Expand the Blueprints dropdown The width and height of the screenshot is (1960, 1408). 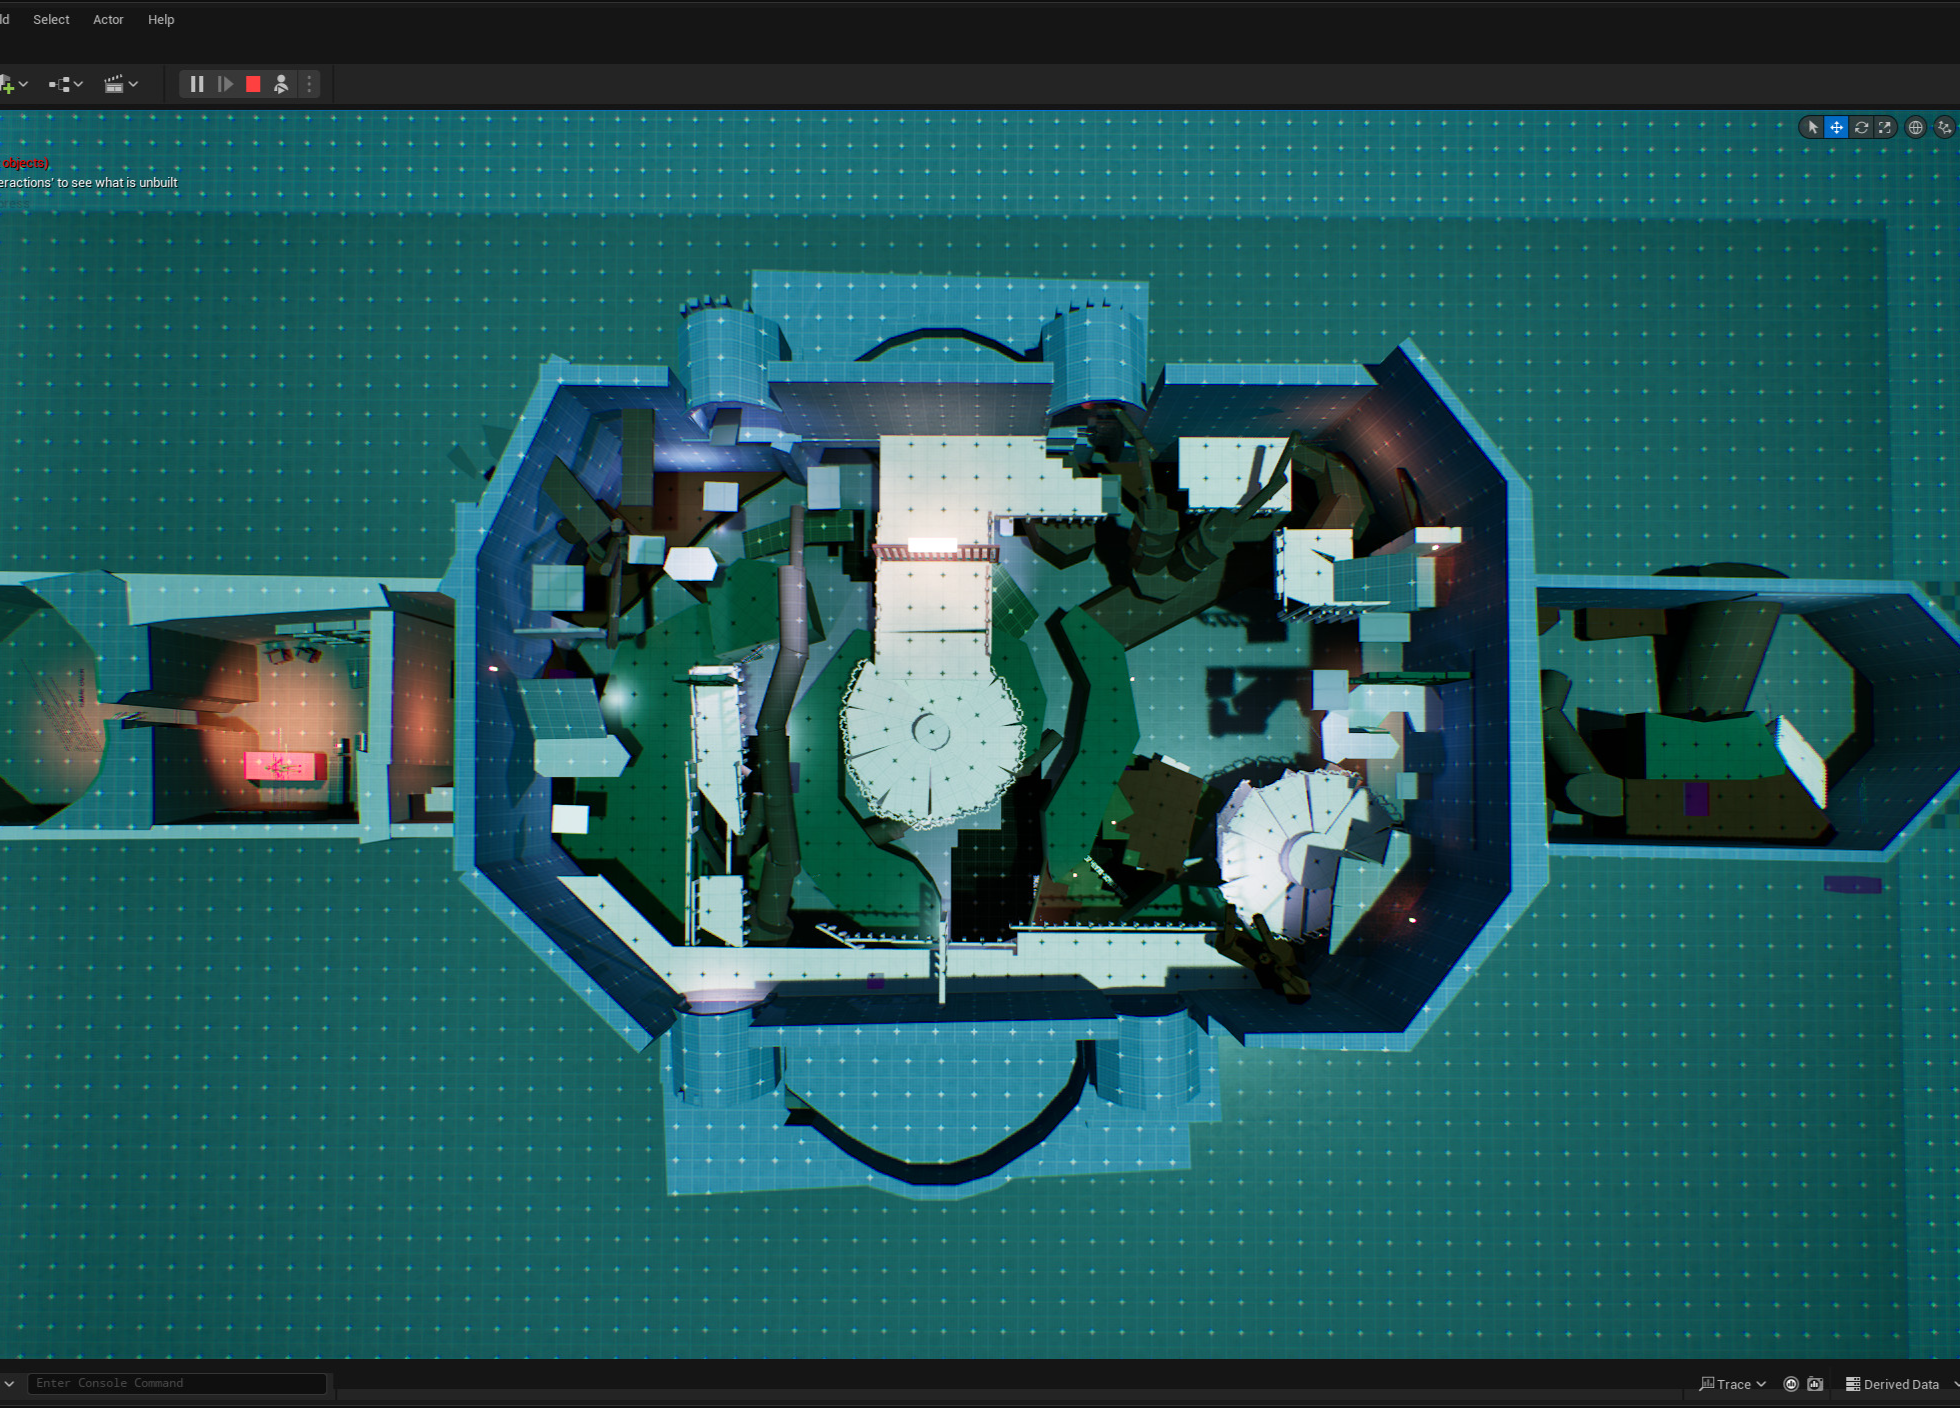click(x=65, y=84)
